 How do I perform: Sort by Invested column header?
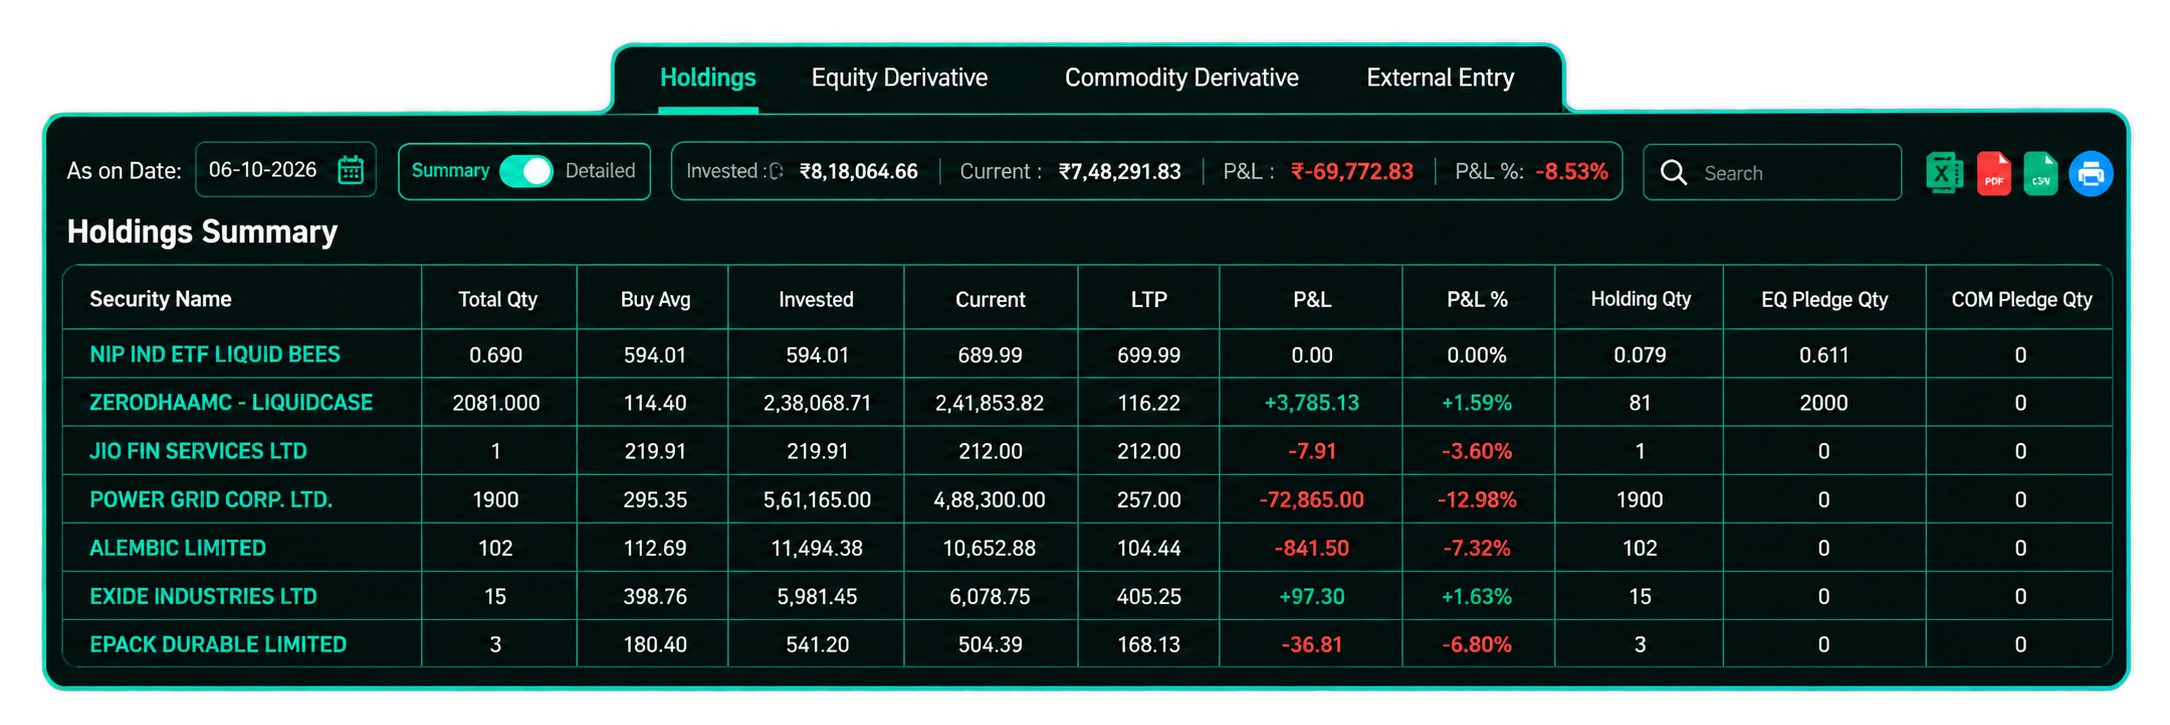click(x=816, y=299)
